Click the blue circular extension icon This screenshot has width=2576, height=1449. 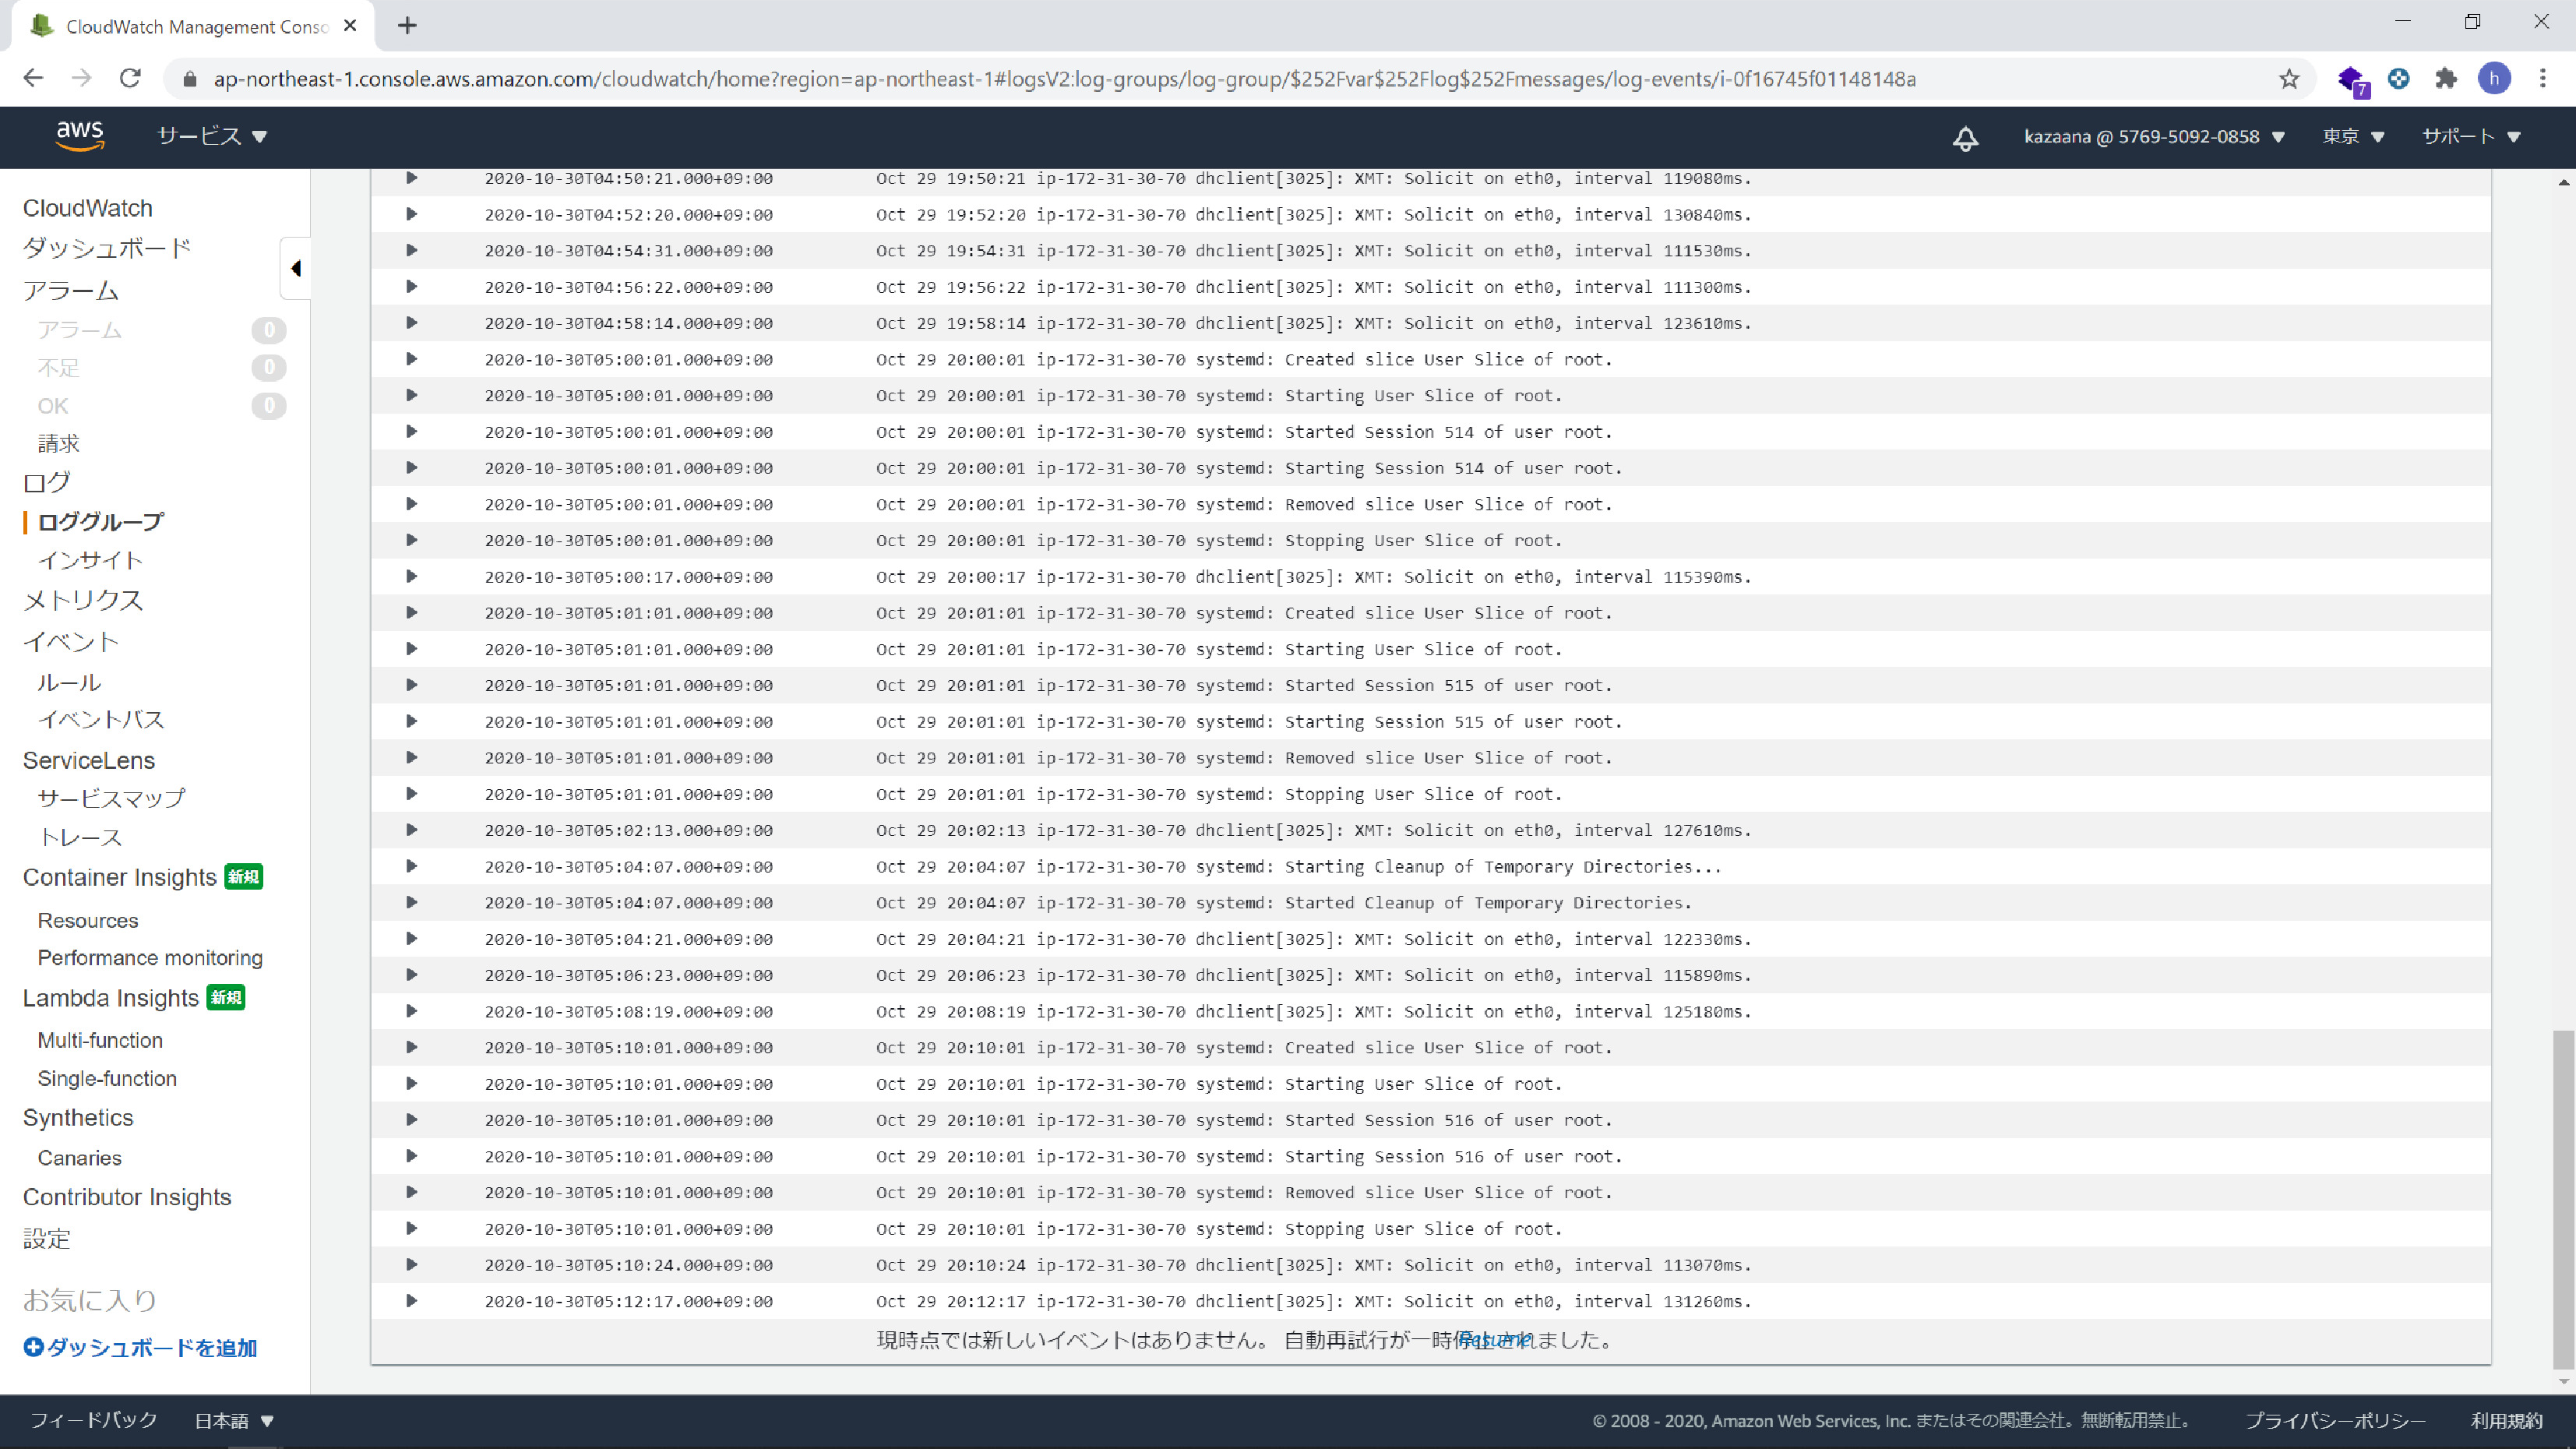(x=2398, y=78)
